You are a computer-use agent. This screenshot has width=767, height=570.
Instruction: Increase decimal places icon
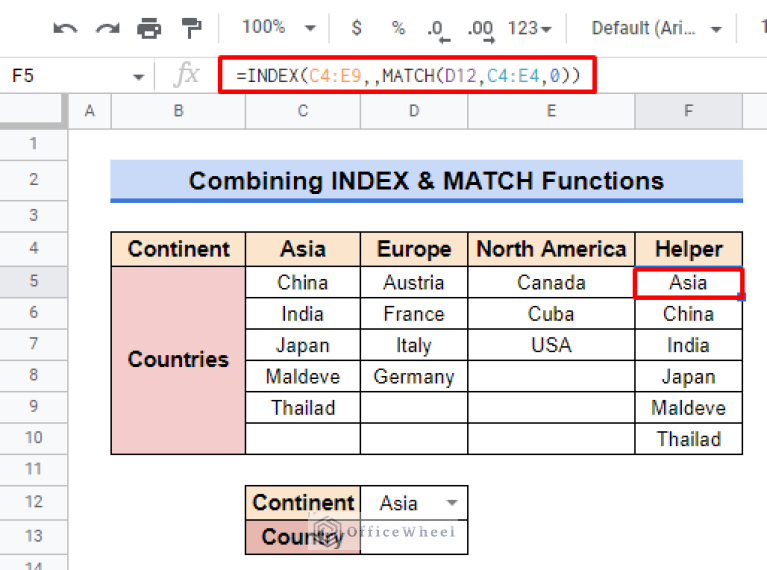tap(481, 30)
